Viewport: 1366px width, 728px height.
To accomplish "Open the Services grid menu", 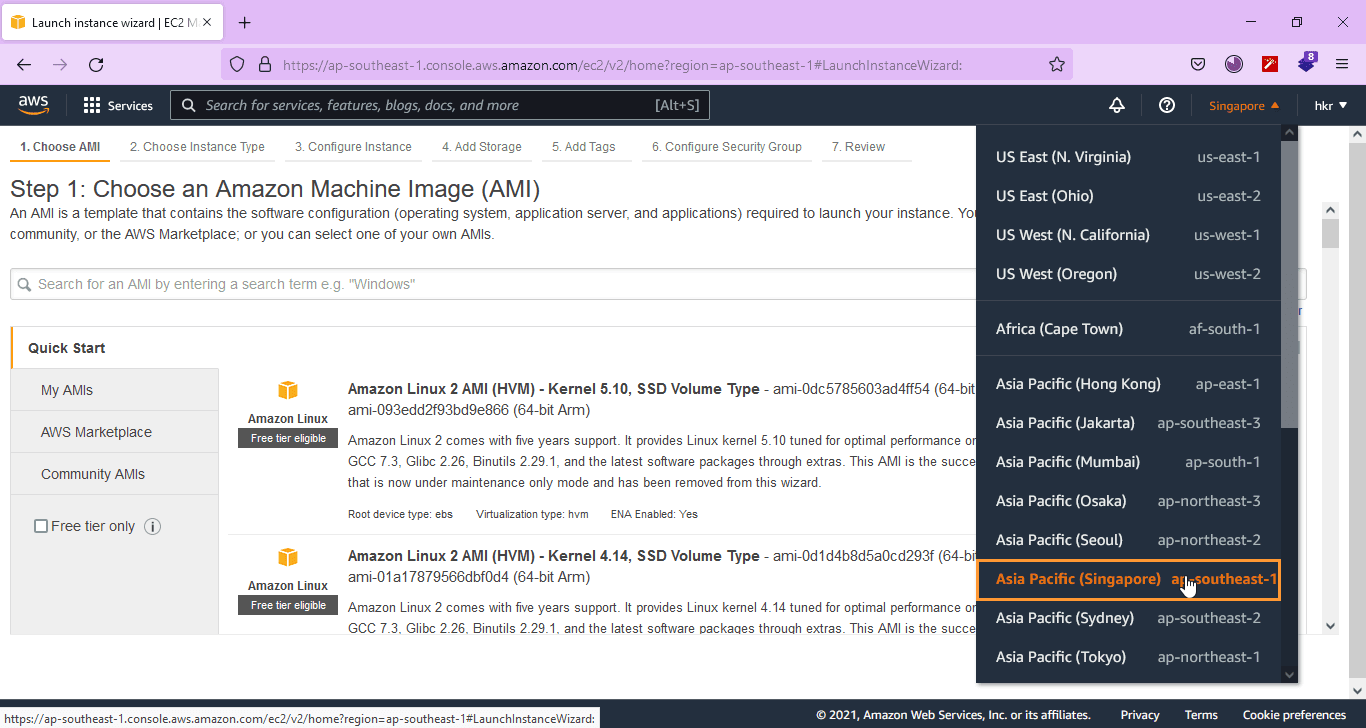I will pyautogui.click(x=118, y=105).
